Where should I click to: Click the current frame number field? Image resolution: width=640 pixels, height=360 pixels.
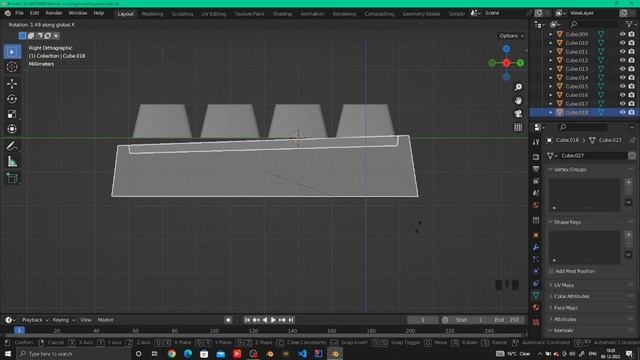click(x=422, y=320)
